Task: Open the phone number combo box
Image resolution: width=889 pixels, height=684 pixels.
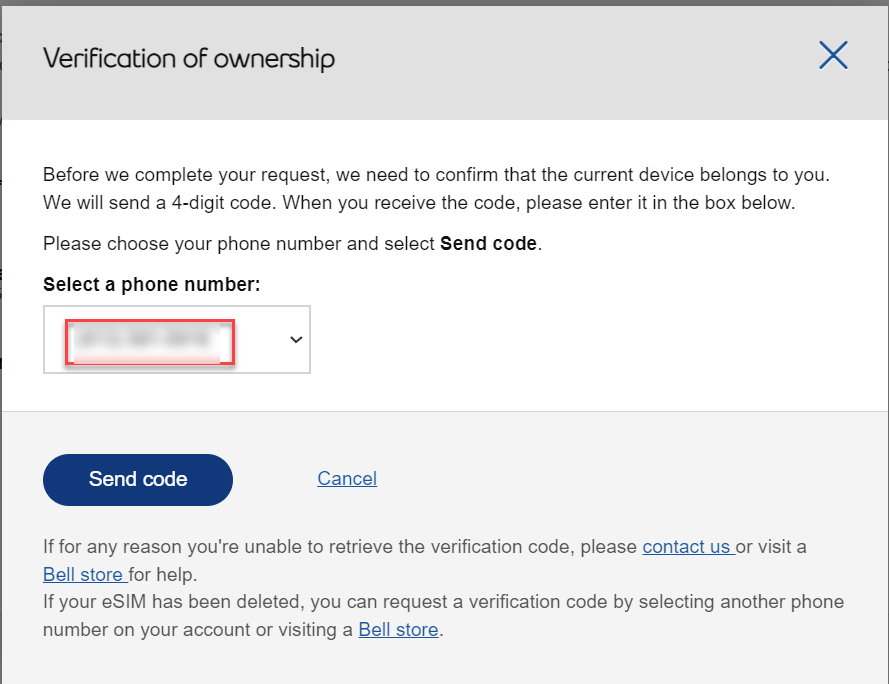Action: pos(177,340)
